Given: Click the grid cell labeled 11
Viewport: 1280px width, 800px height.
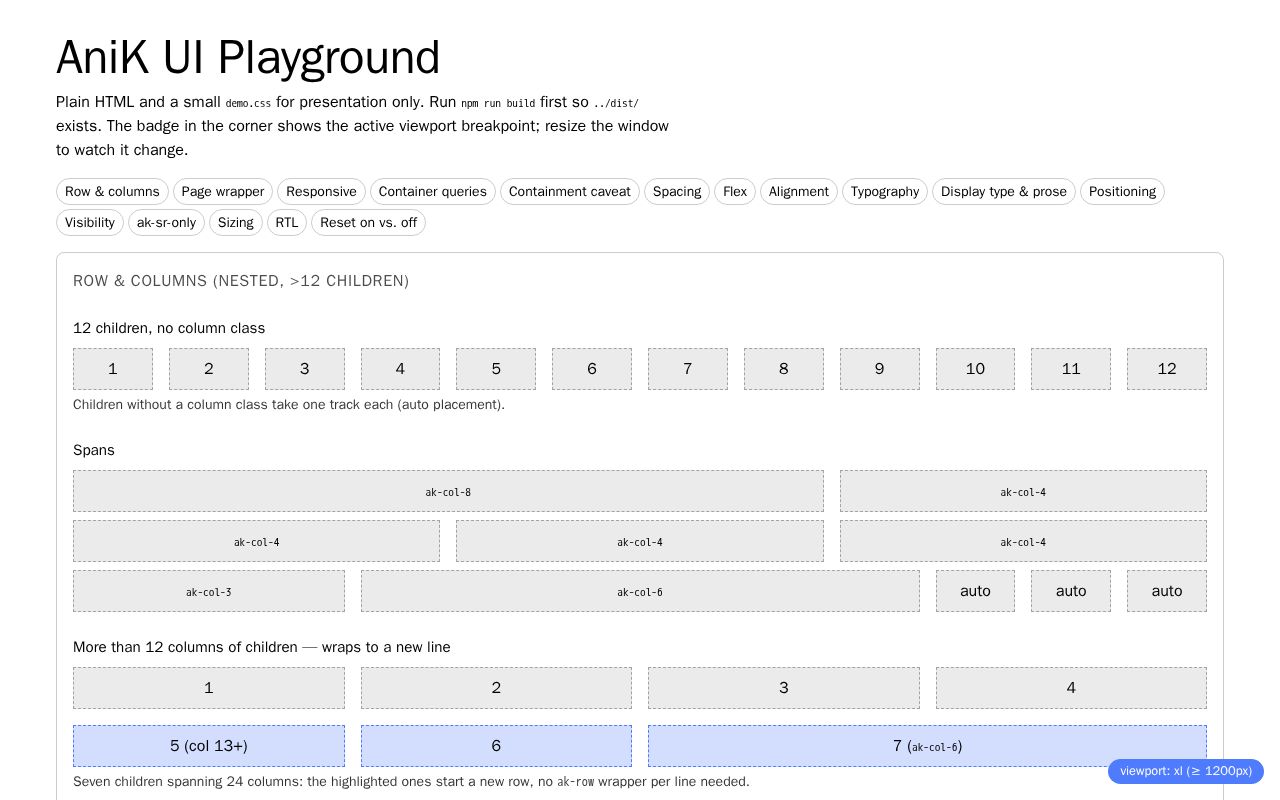Looking at the screenshot, I should point(1071,369).
